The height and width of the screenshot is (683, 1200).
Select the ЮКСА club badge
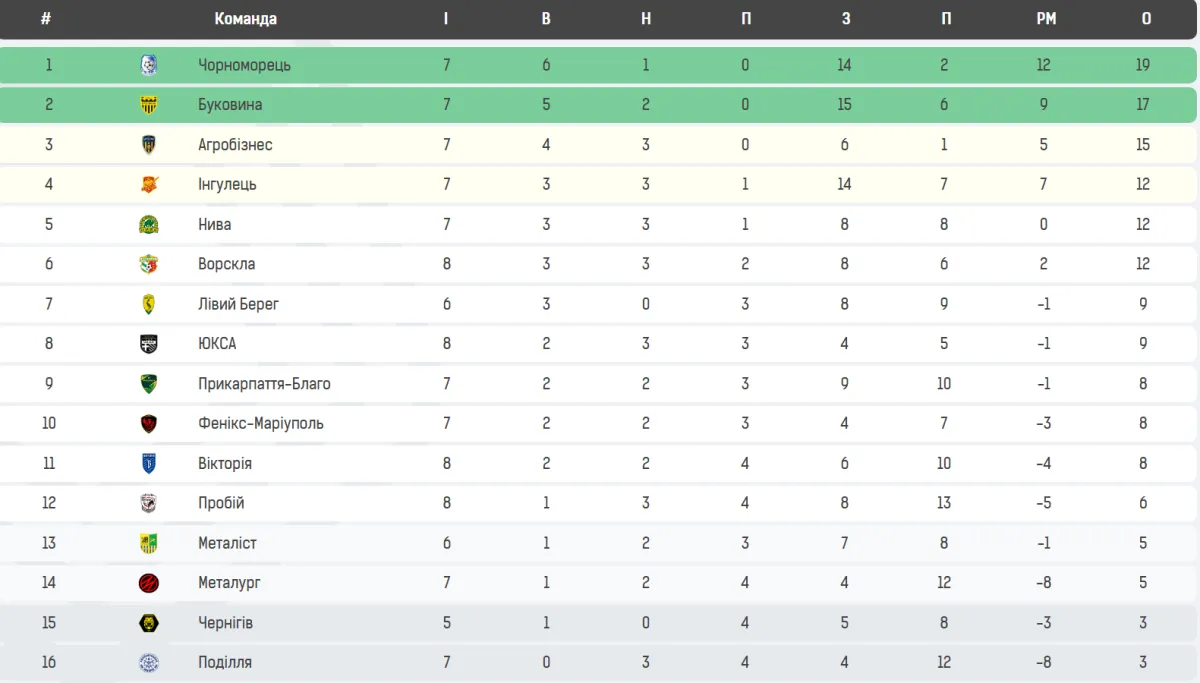pos(148,344)
